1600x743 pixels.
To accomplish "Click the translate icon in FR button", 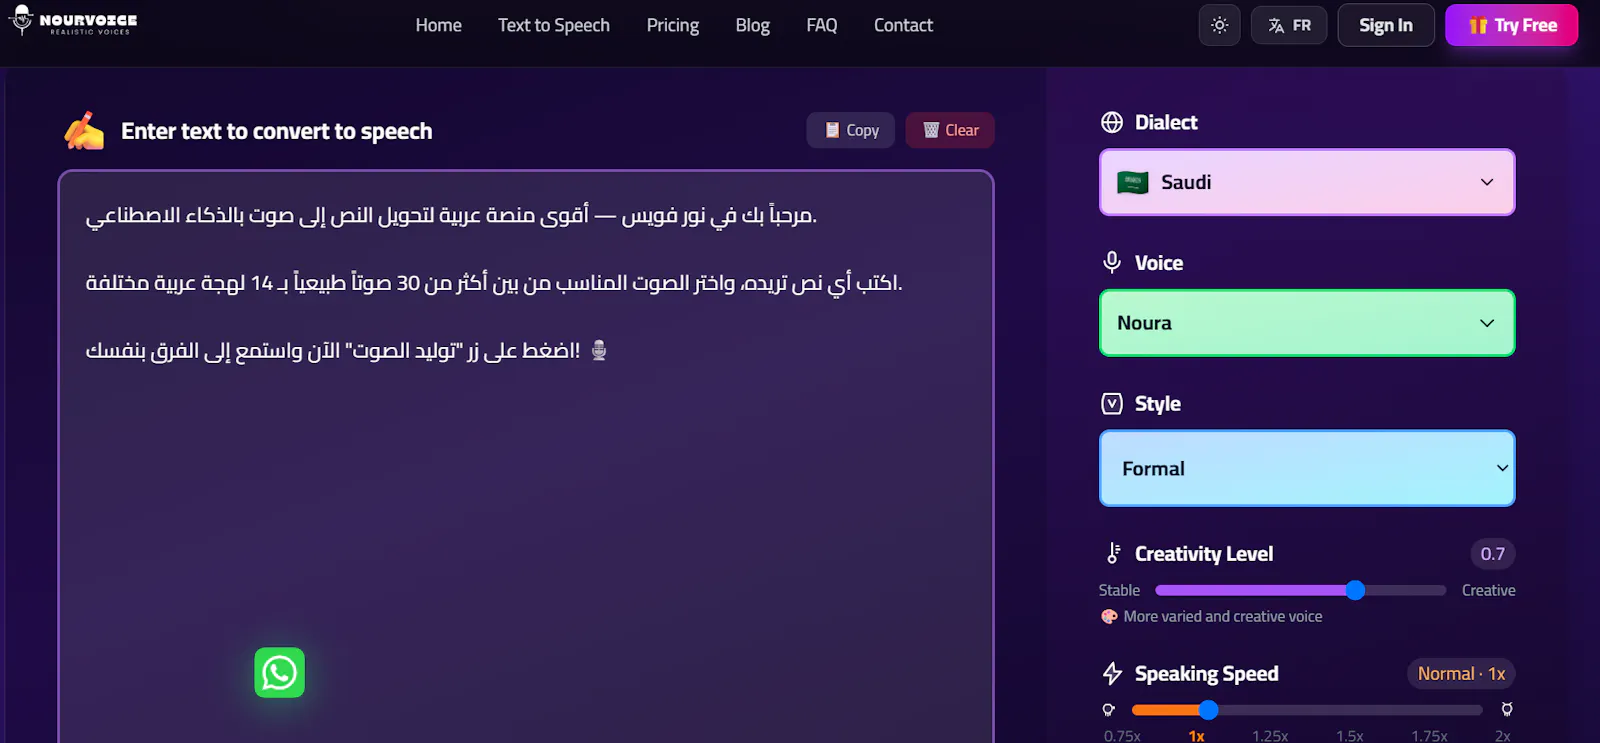I will (x=1276, y=26).
